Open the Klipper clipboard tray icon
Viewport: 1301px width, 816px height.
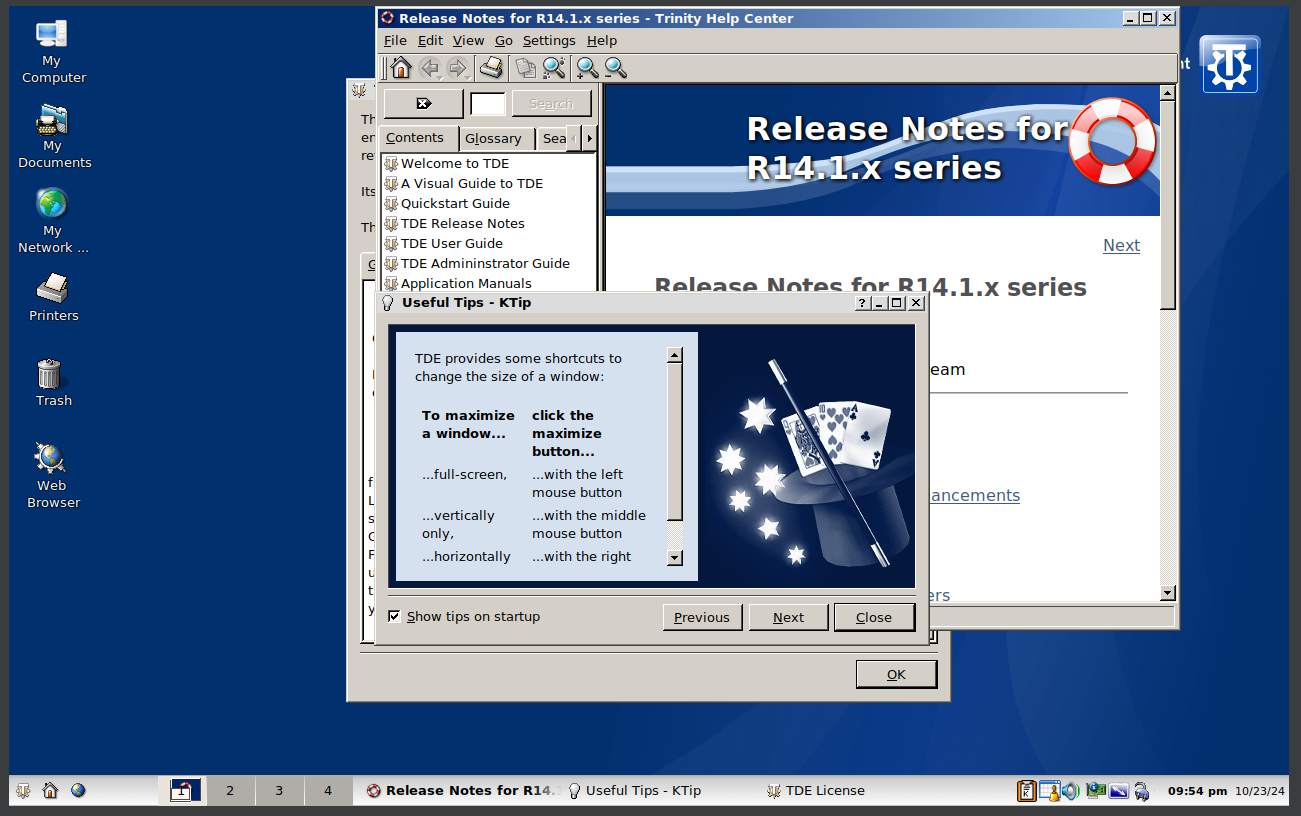pyautogui.click(x=1026, y=791)
